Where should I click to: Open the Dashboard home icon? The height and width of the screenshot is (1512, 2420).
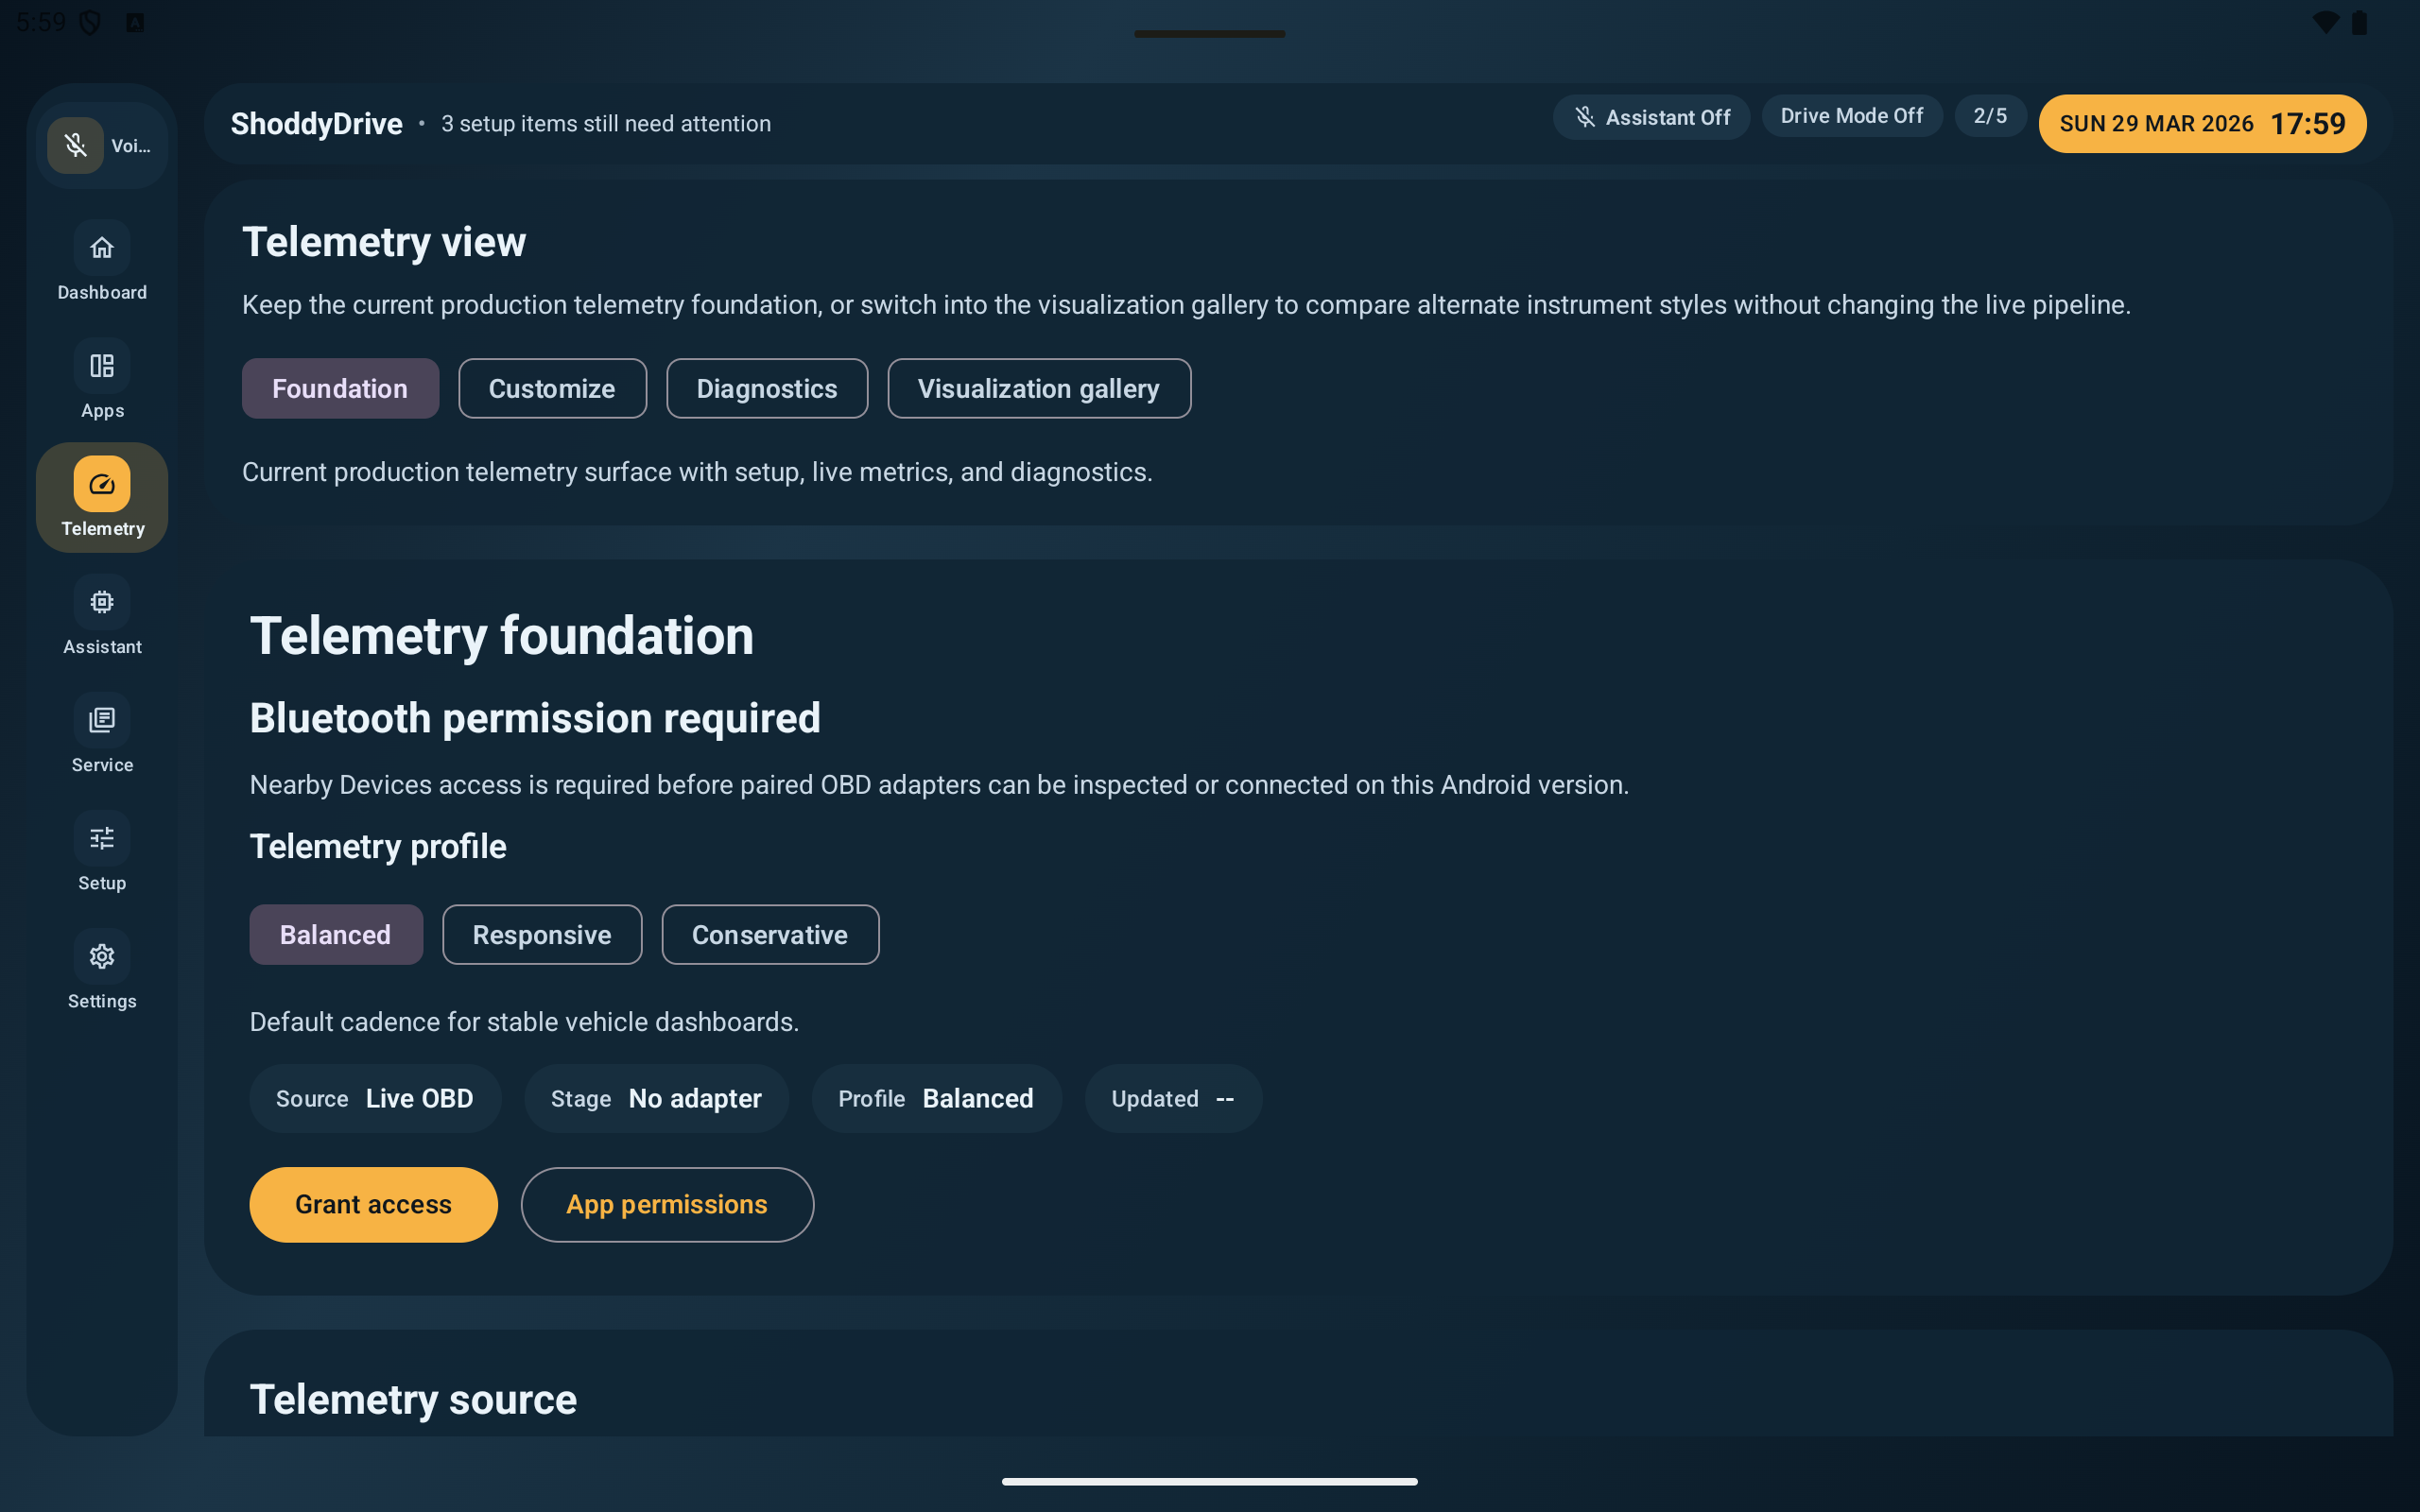point(102,248)
